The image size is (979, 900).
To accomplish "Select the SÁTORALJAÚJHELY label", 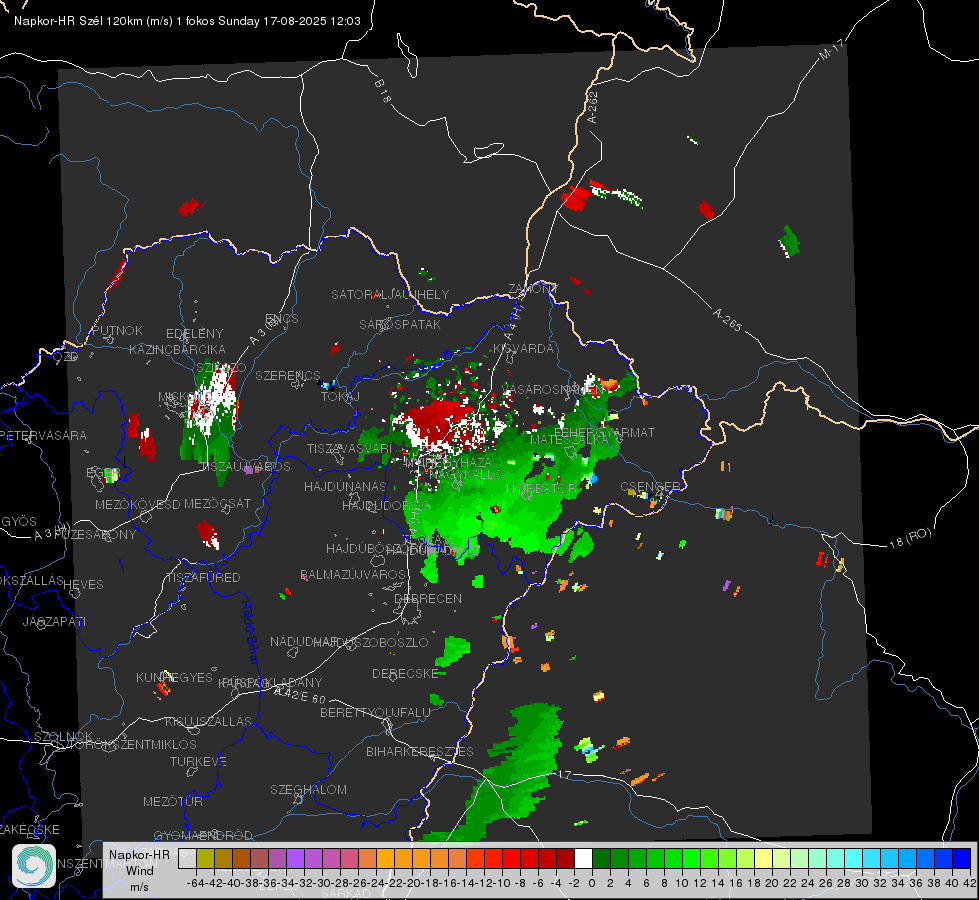I will tap(390, 294).
